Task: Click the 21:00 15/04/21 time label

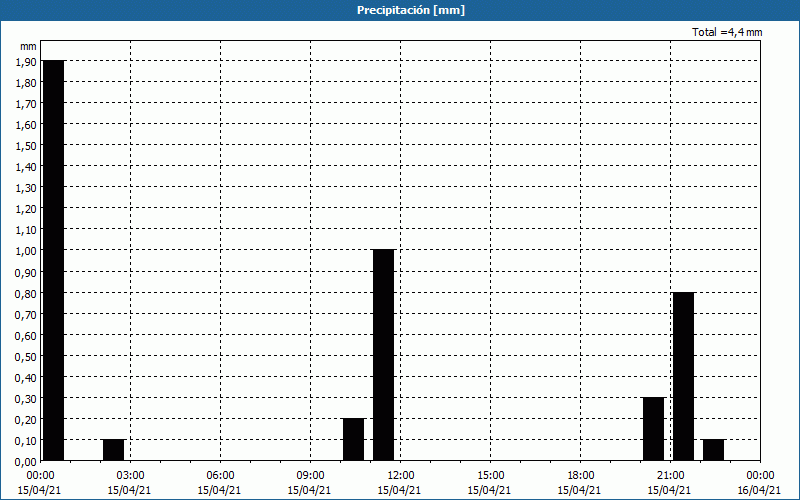Action: pyautogui.click(x=670, y=483)
